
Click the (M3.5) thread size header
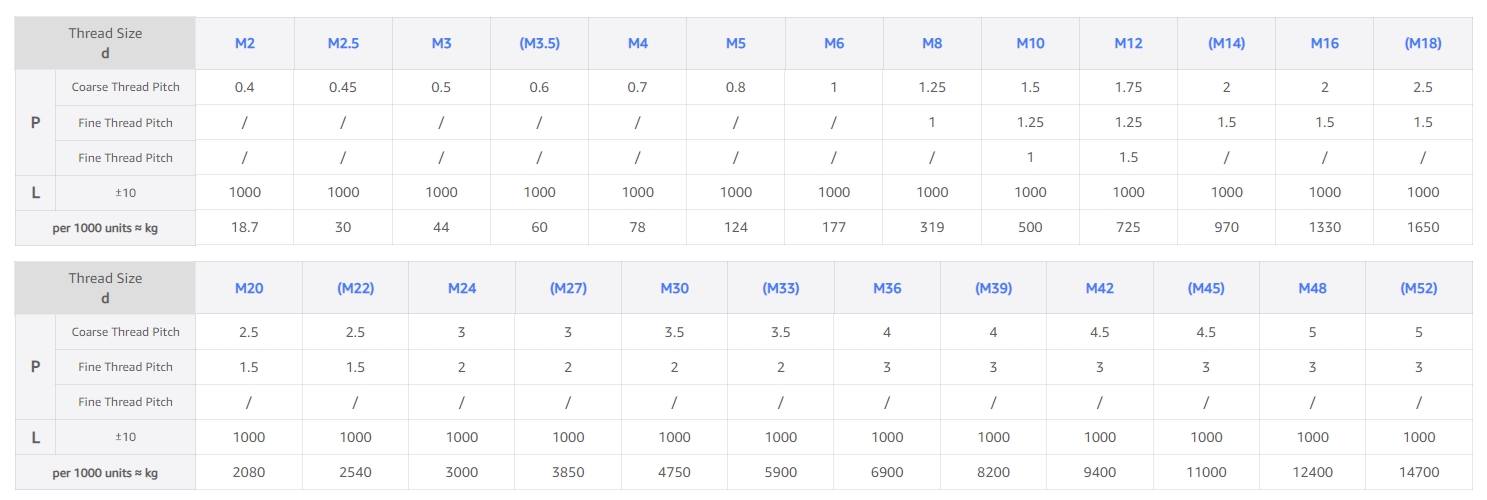(539, 43)
